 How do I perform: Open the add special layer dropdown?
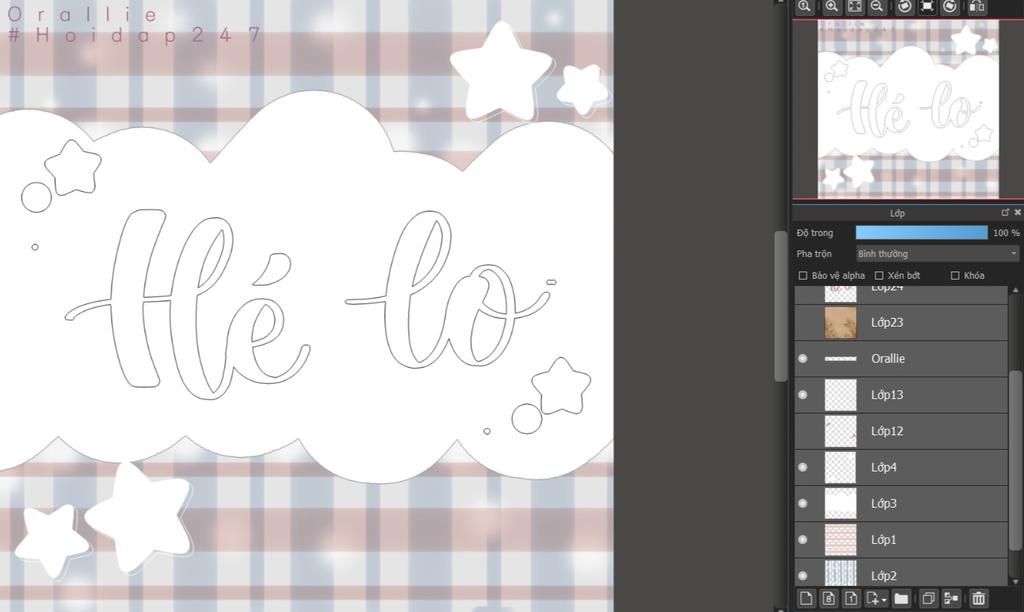[x=876, y=598]
